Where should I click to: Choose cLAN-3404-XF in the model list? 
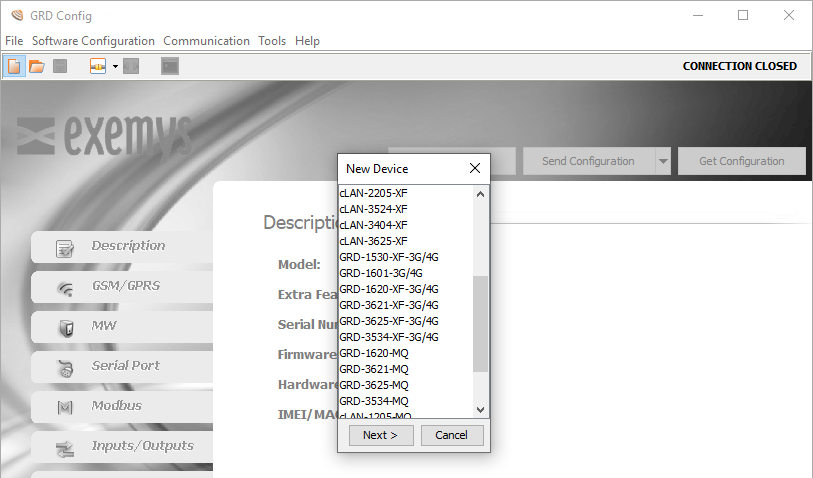373,225
